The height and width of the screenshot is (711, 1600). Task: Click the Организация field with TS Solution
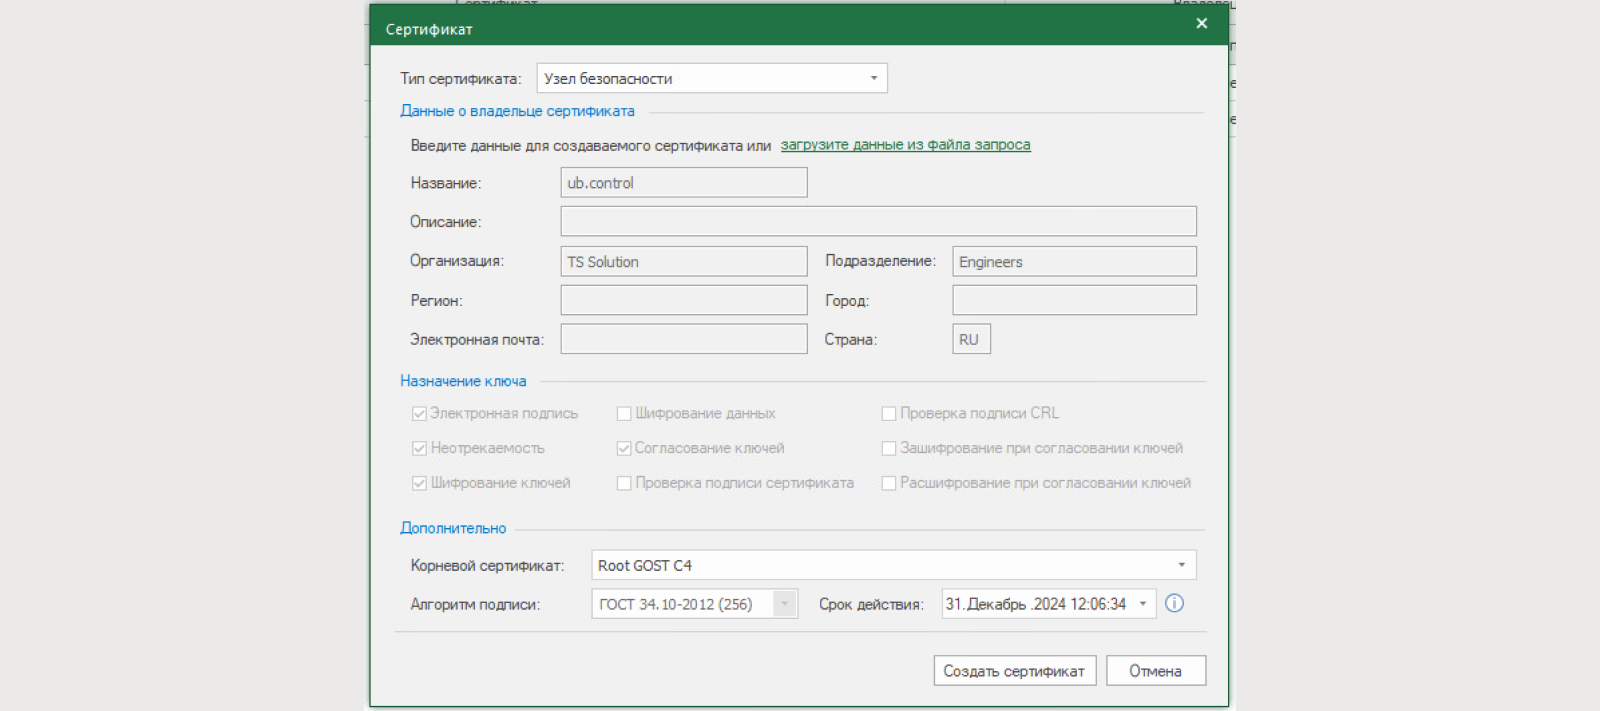[684, 261]
